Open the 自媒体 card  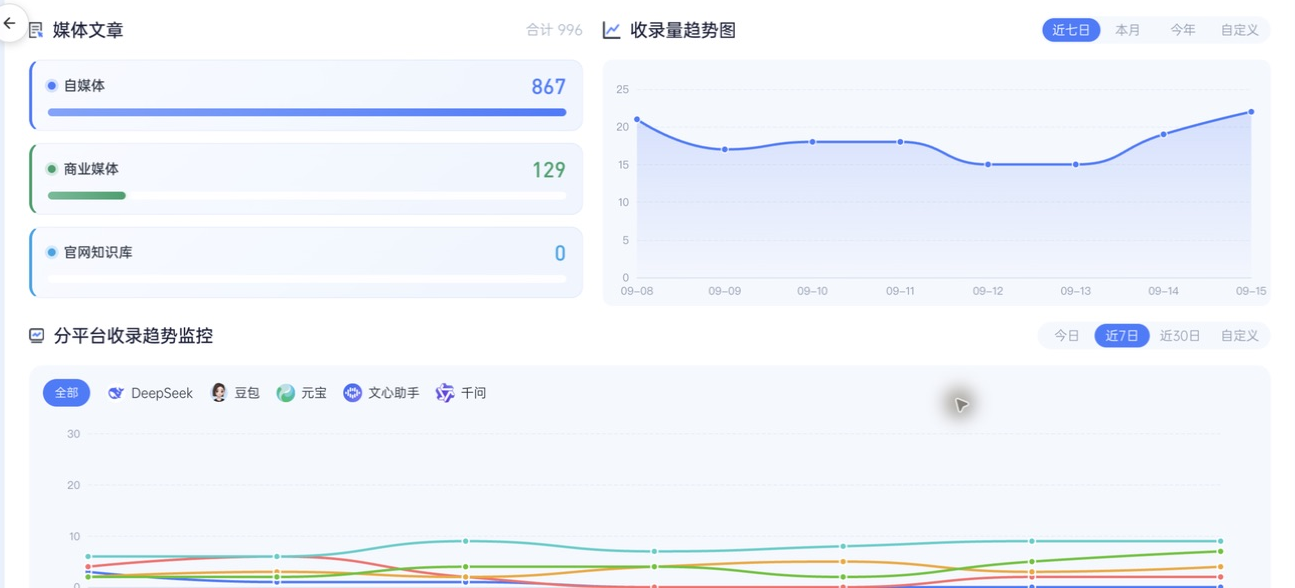pyautogui.click(x=306, y=96)
